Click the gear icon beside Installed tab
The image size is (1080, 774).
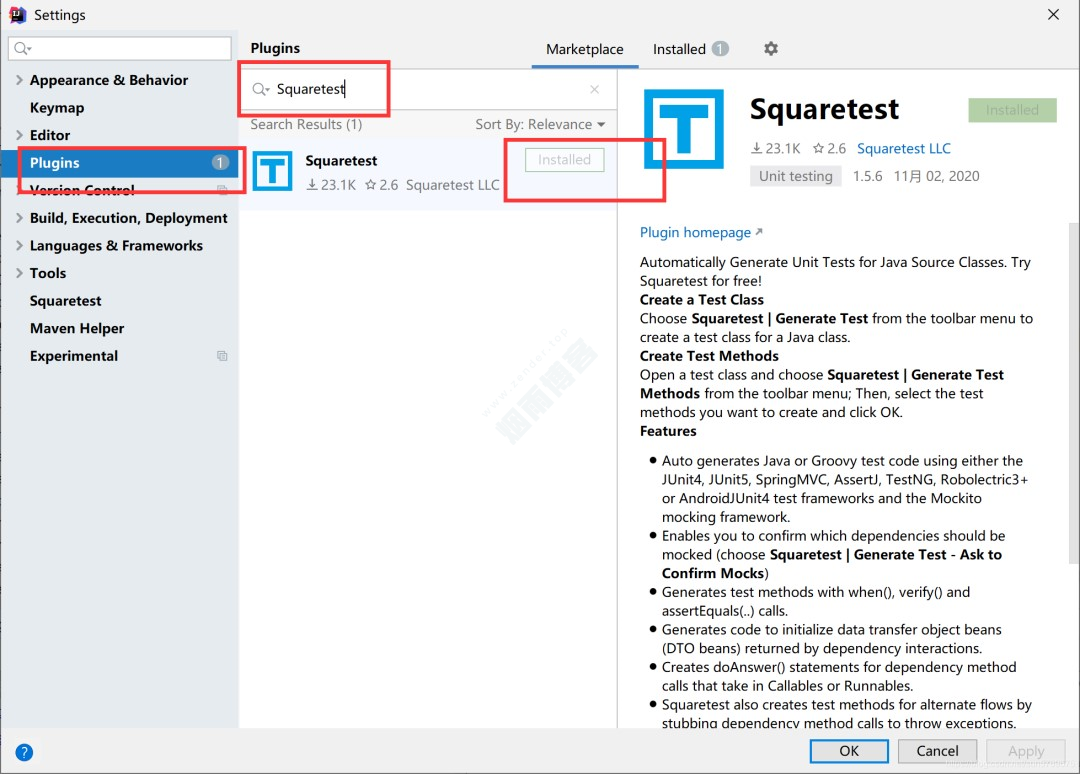[770, 49]
